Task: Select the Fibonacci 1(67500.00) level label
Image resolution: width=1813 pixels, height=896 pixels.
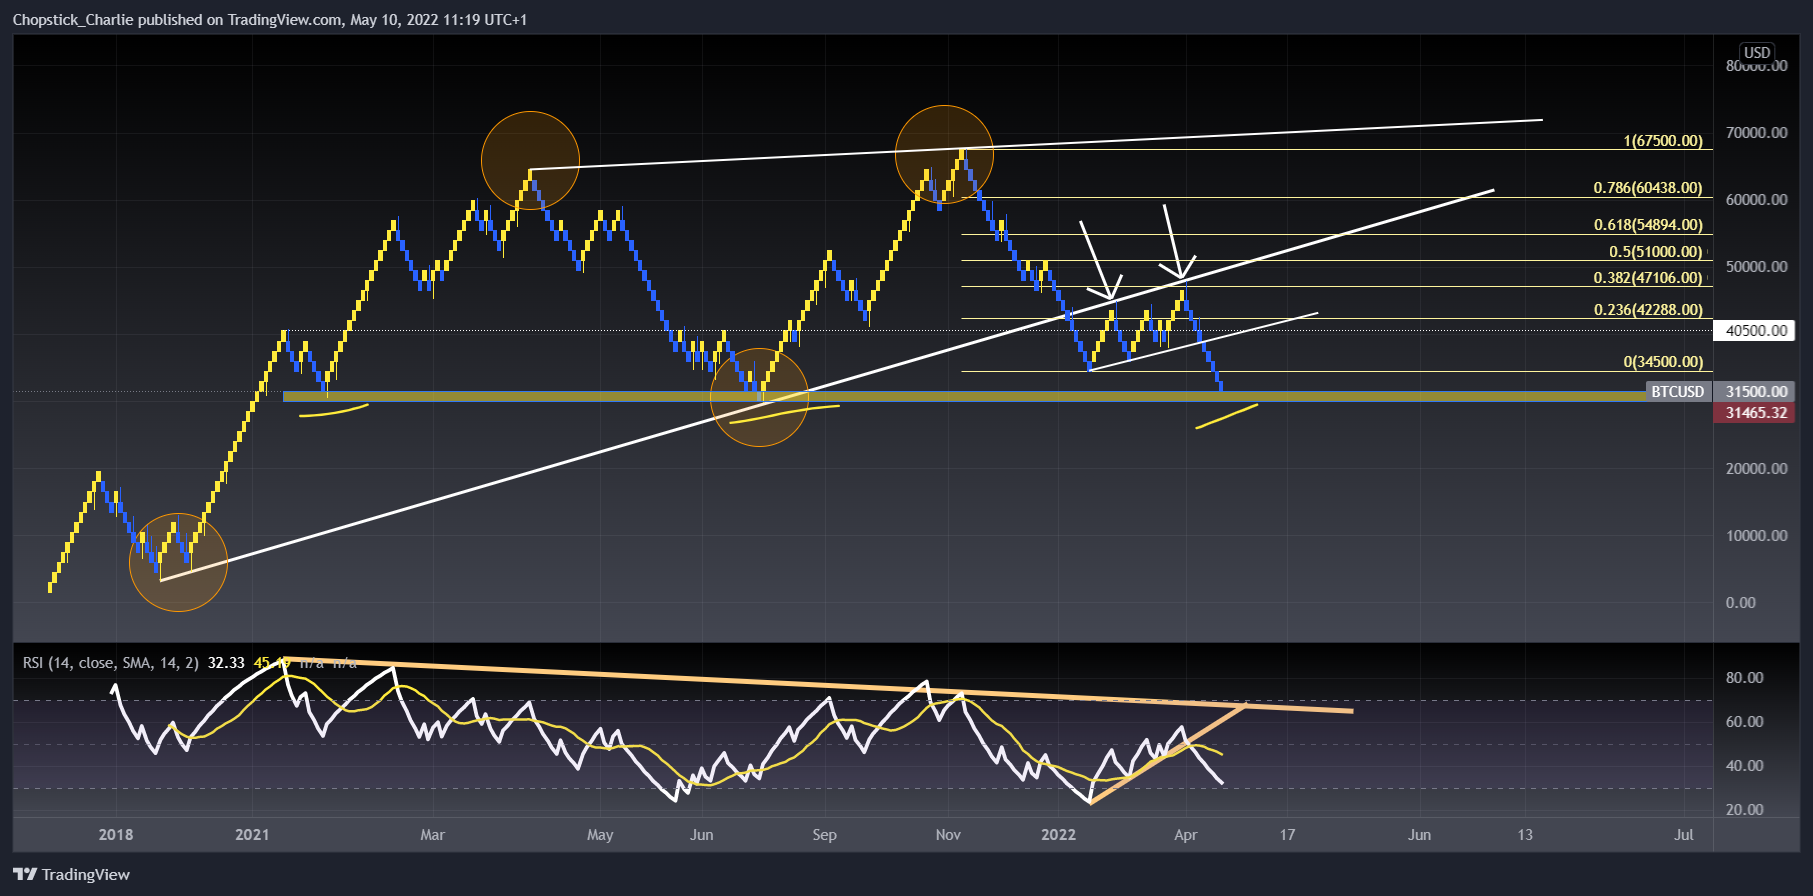Action: pos(1662,141)
